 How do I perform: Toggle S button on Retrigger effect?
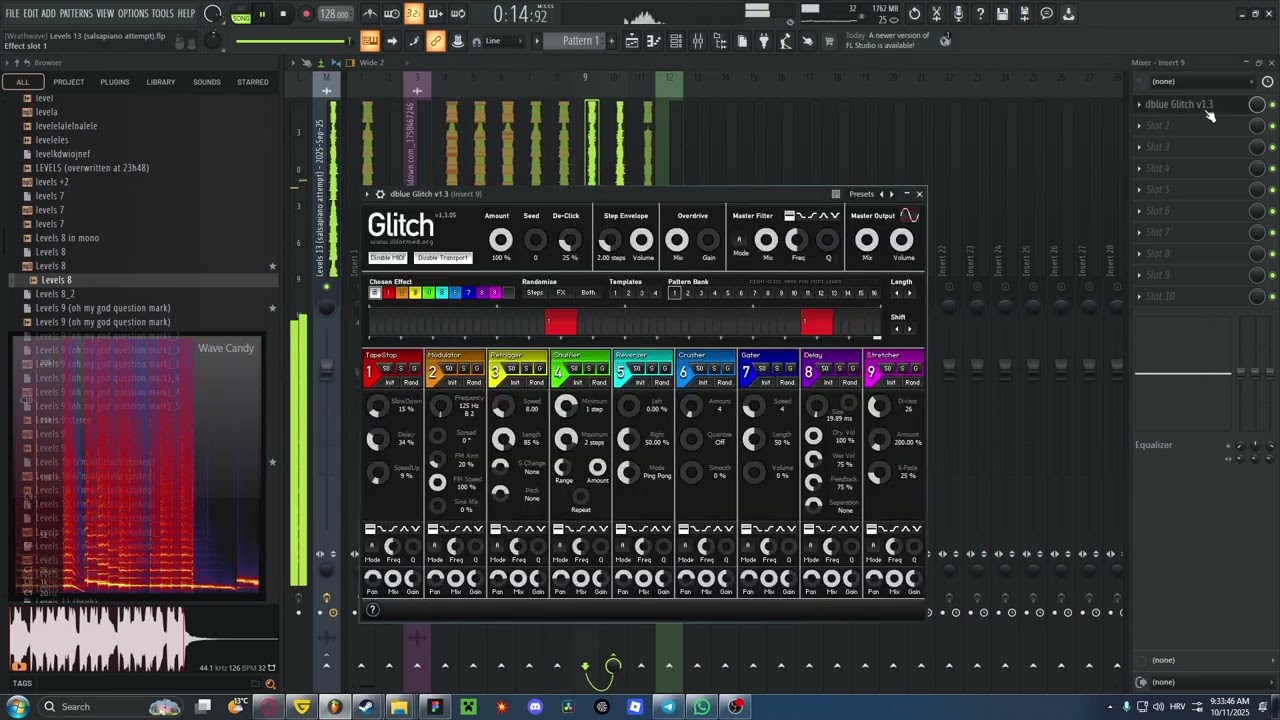click(526, 369)
